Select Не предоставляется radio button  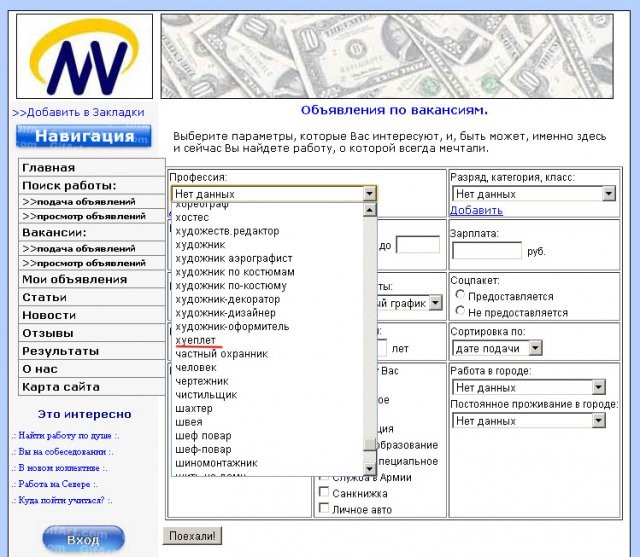pyautogui.click(x=460, y=311)
